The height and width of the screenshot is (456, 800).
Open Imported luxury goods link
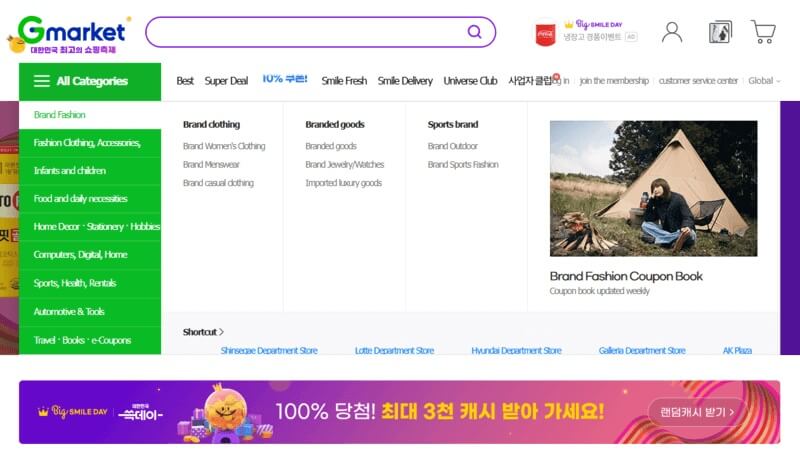343,183
